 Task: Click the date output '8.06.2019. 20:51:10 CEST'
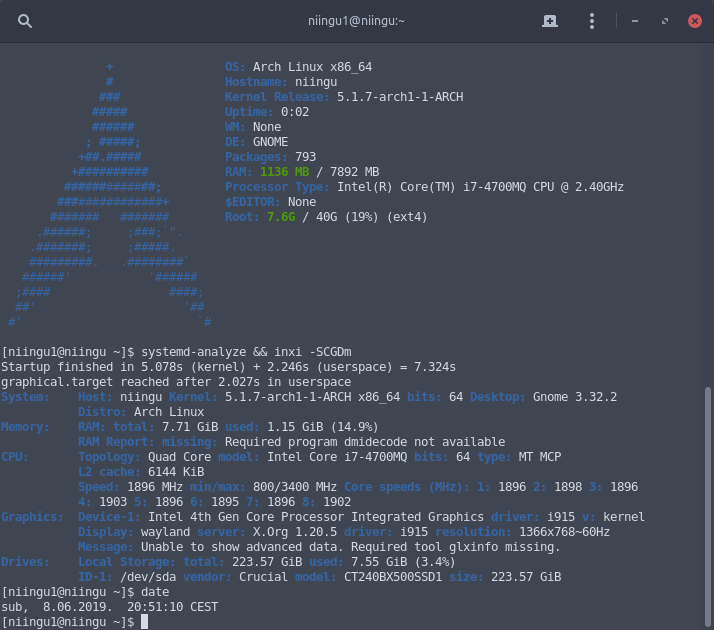coord(130,607)
